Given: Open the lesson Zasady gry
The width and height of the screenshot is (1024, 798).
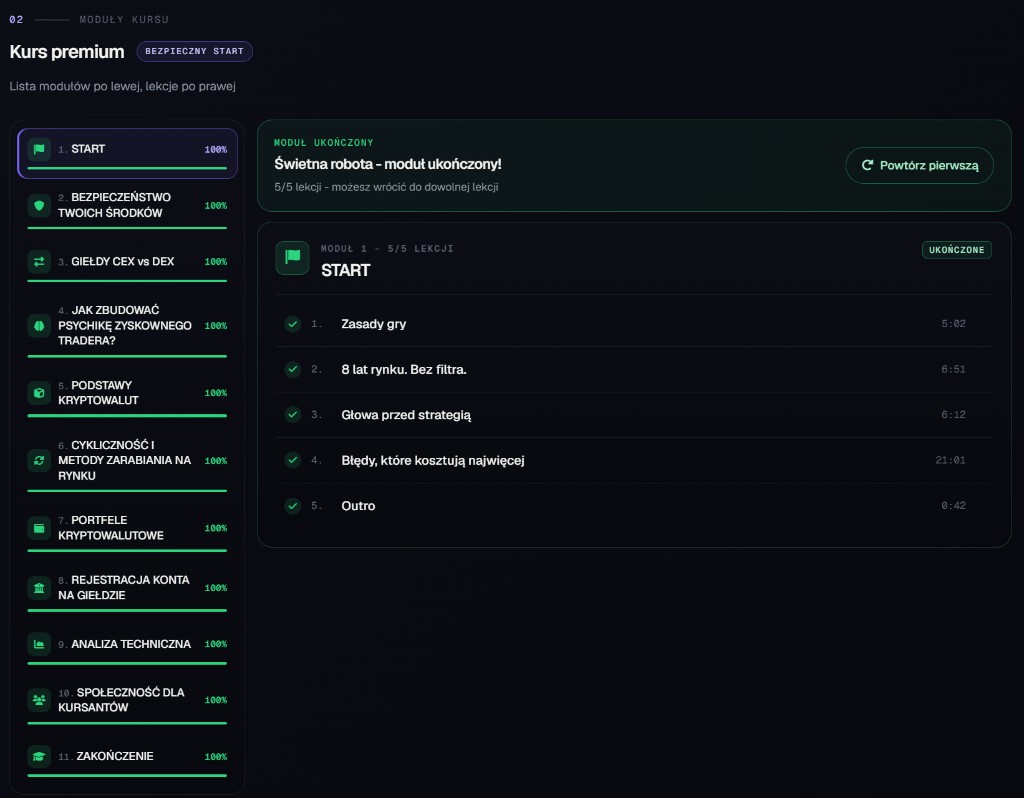Looking at the screenshot, I should click(633, 324).
